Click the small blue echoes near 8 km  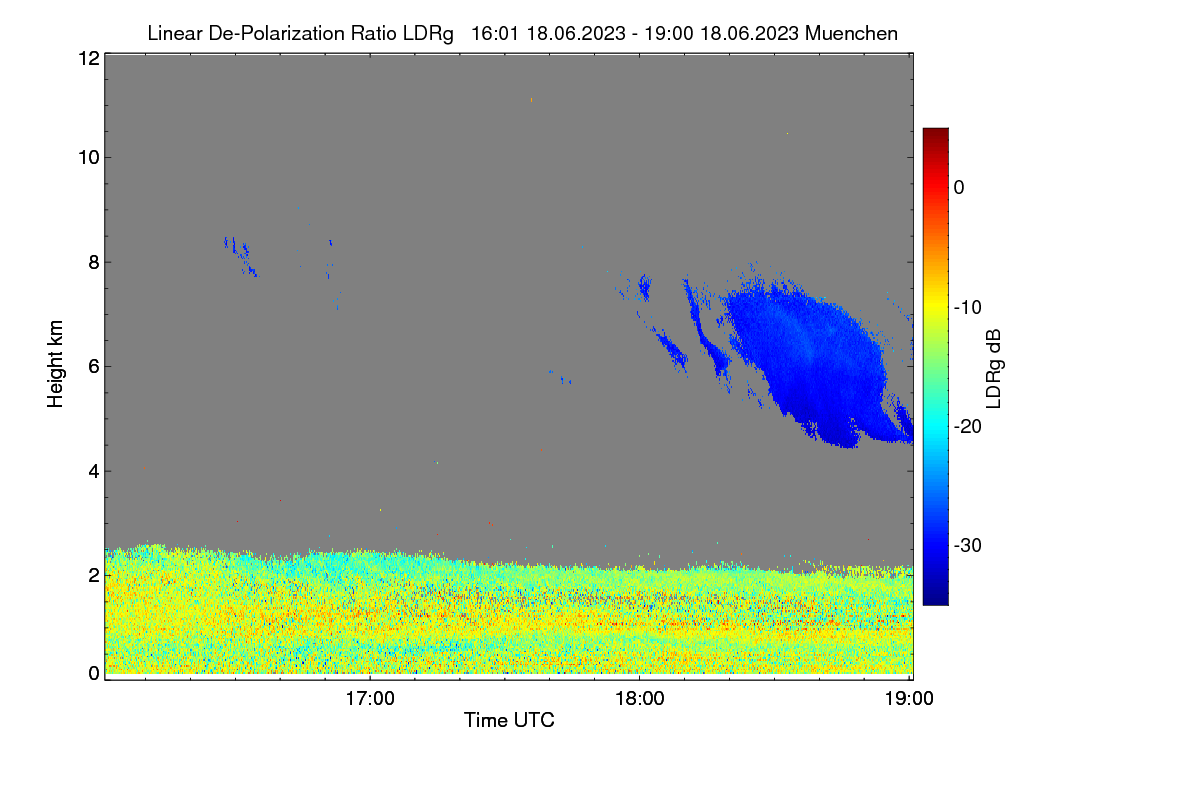242,256
